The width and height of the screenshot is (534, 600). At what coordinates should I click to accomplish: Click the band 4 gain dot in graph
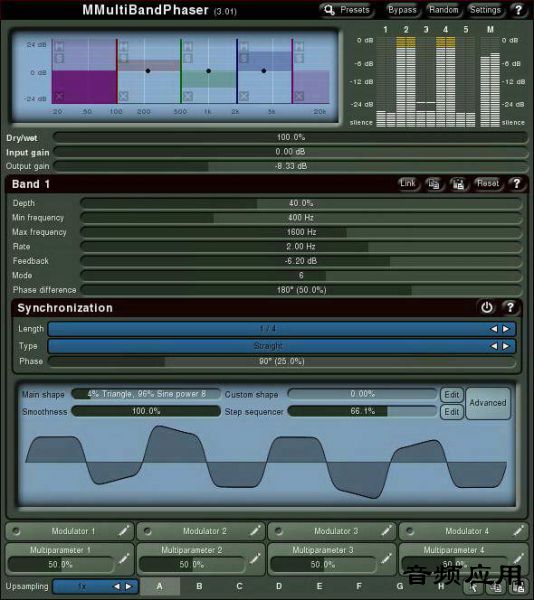coord(264,71)
